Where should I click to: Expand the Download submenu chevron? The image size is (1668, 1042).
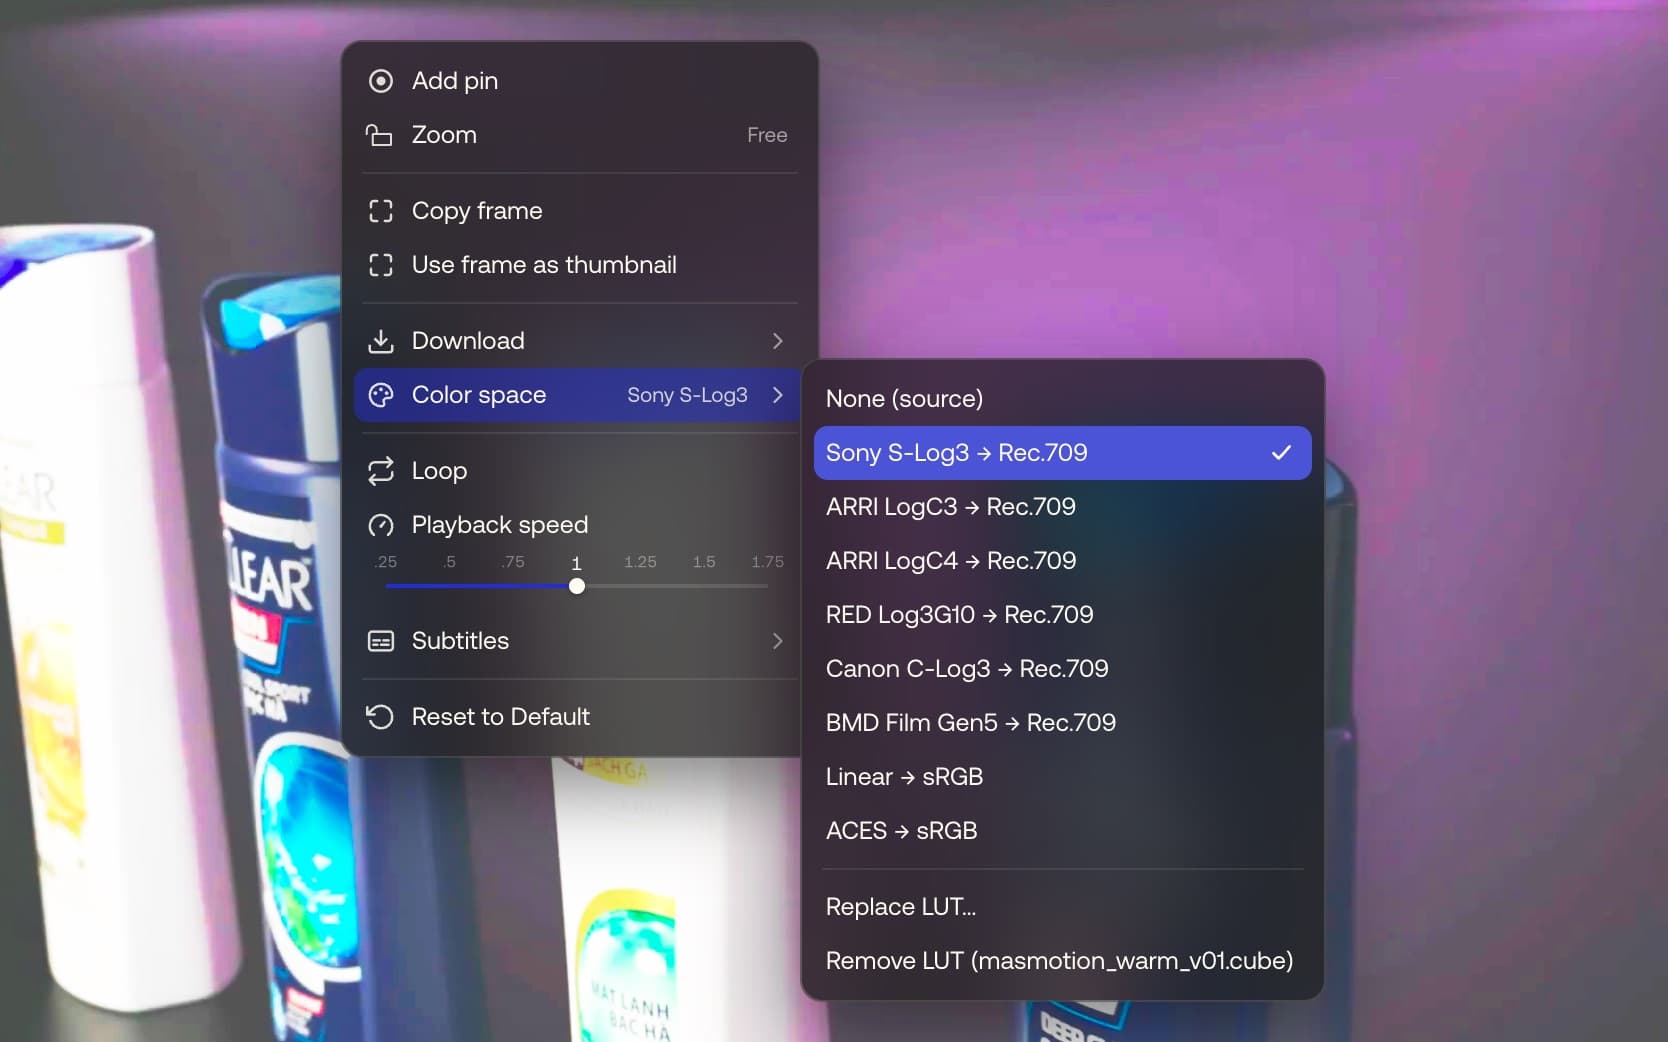(x=777, y=341)
